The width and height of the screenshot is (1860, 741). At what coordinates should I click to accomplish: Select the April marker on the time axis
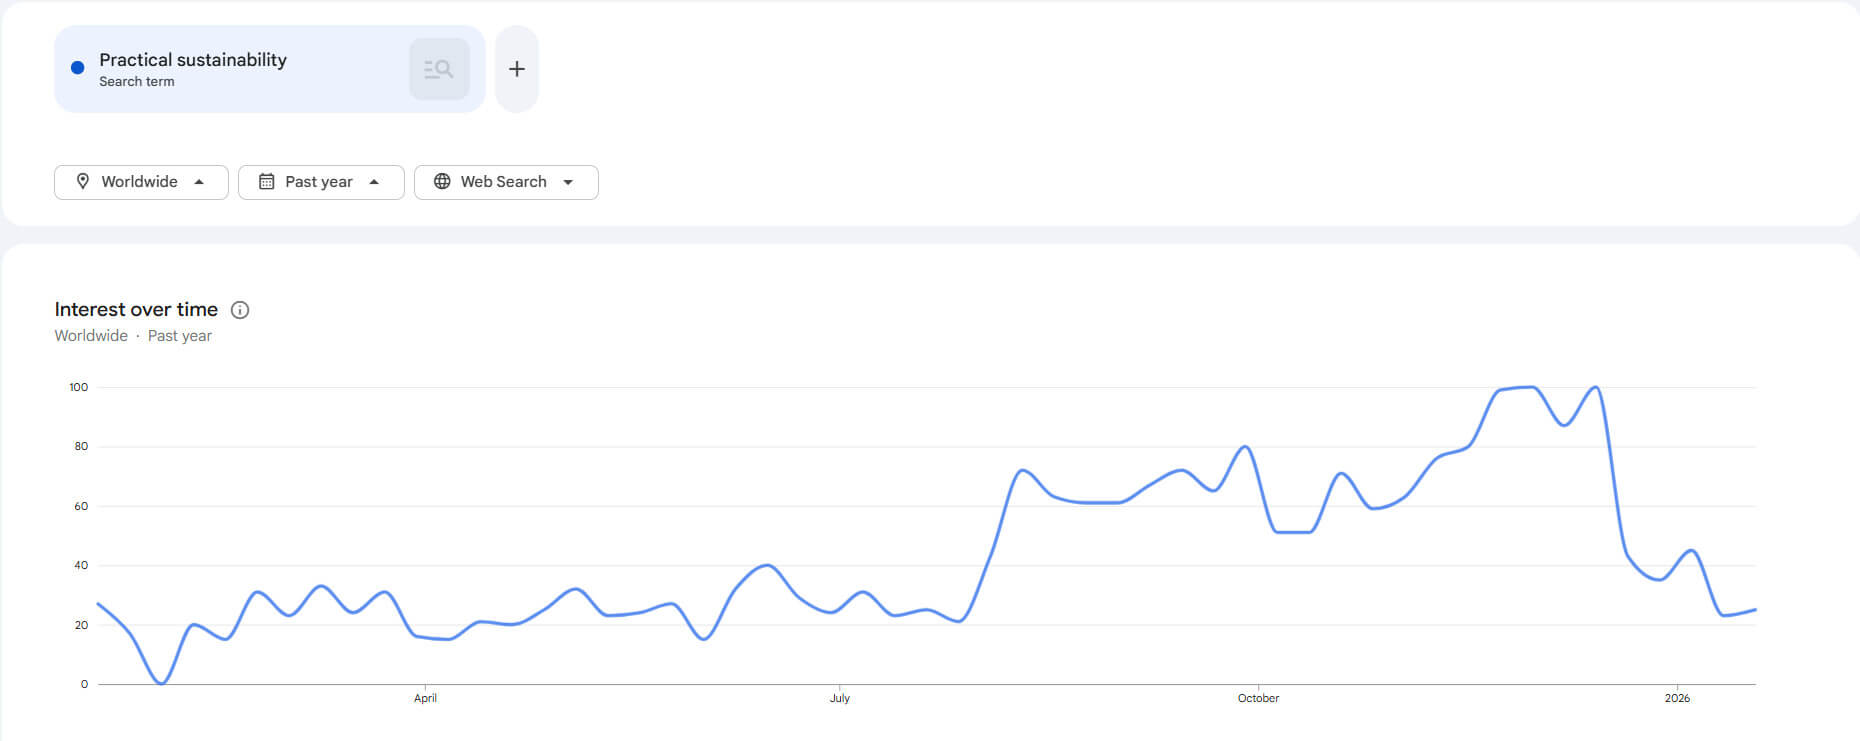point(425,698)
